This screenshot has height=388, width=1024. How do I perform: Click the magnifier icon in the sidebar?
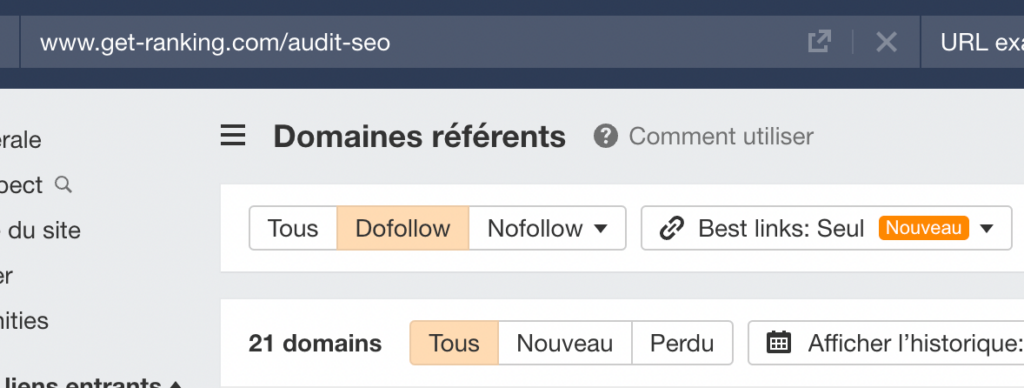pos(63,185)
